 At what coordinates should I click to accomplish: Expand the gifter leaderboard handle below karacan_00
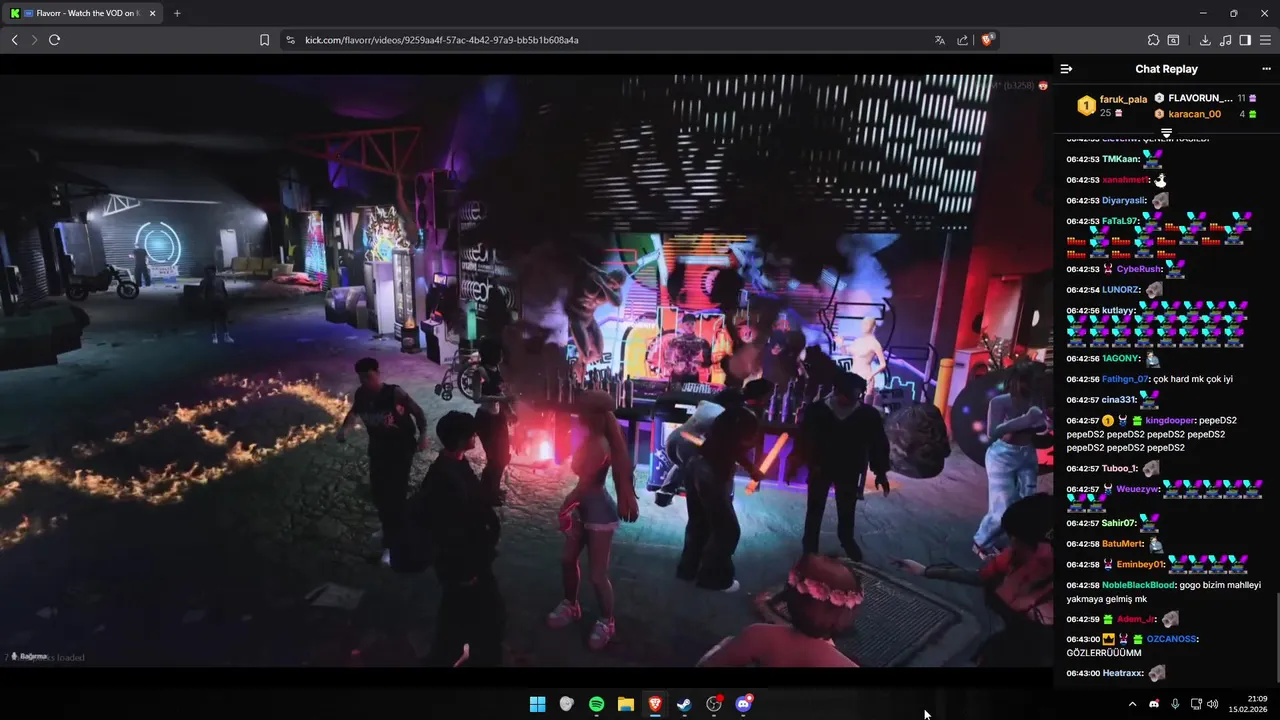point(1166,132)
